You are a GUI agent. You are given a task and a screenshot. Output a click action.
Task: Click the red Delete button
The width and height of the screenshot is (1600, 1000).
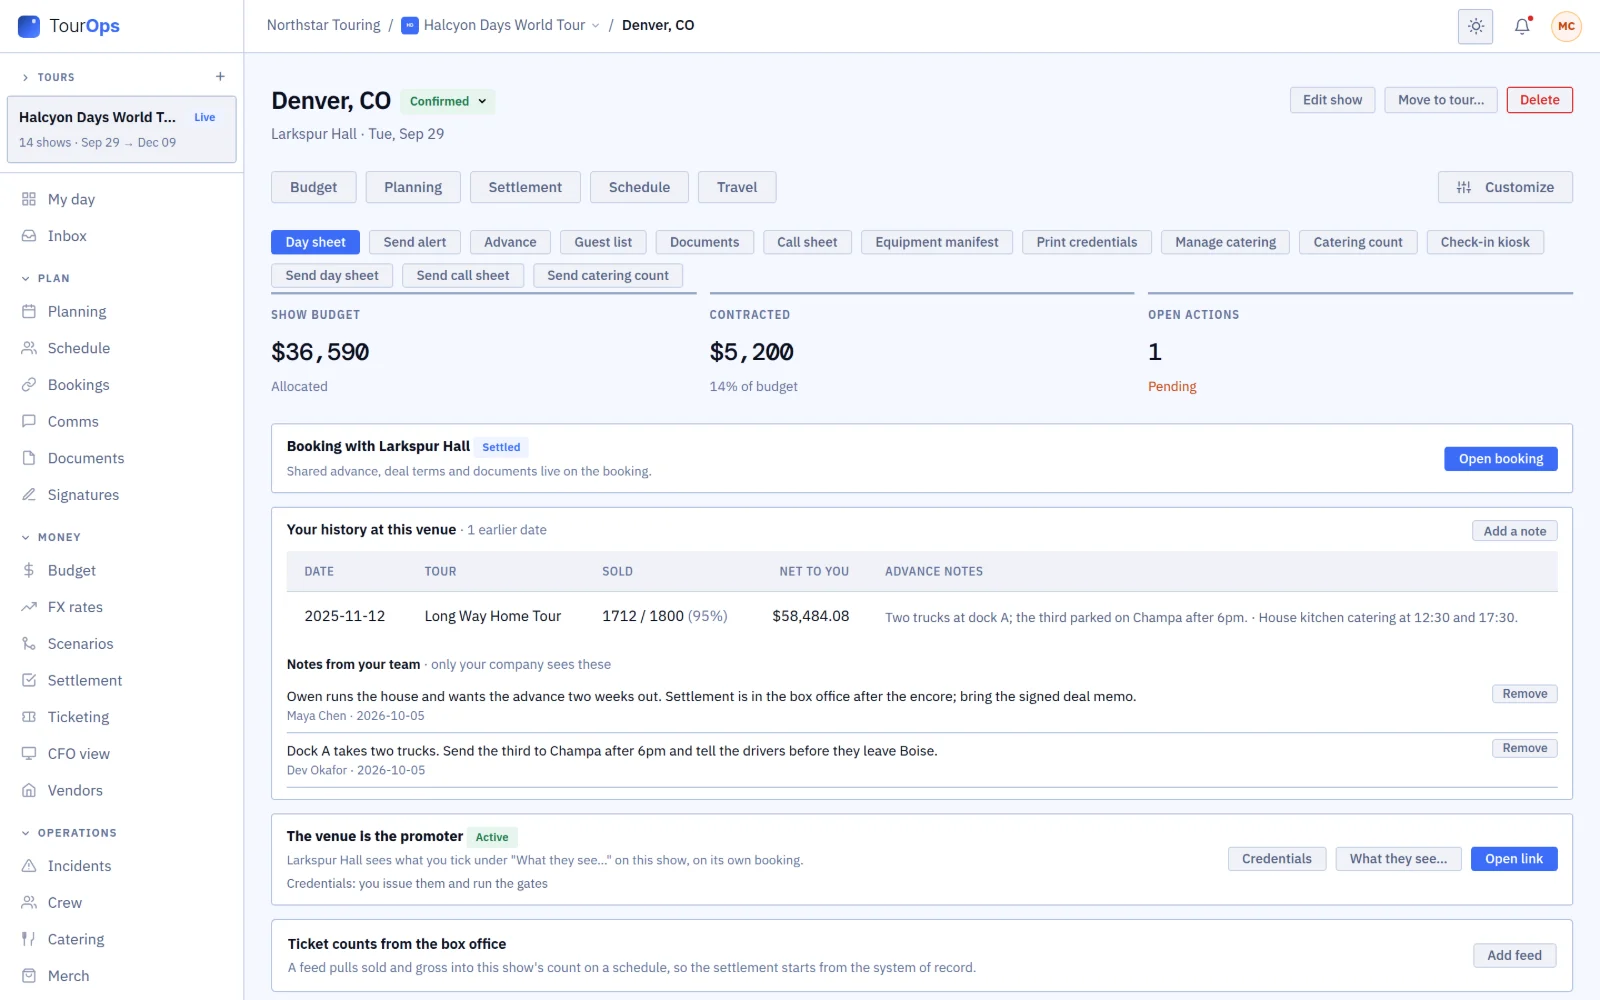[x=1539, y=100]
